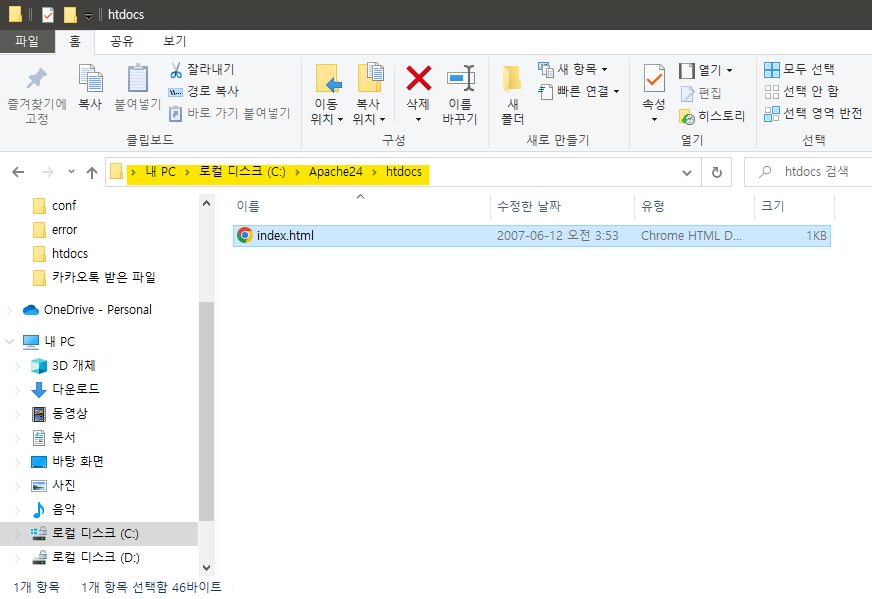The height and width of the screenshot is (599, 872).
Task: Click the Up one level arrow
Action: tap(92, 172)
